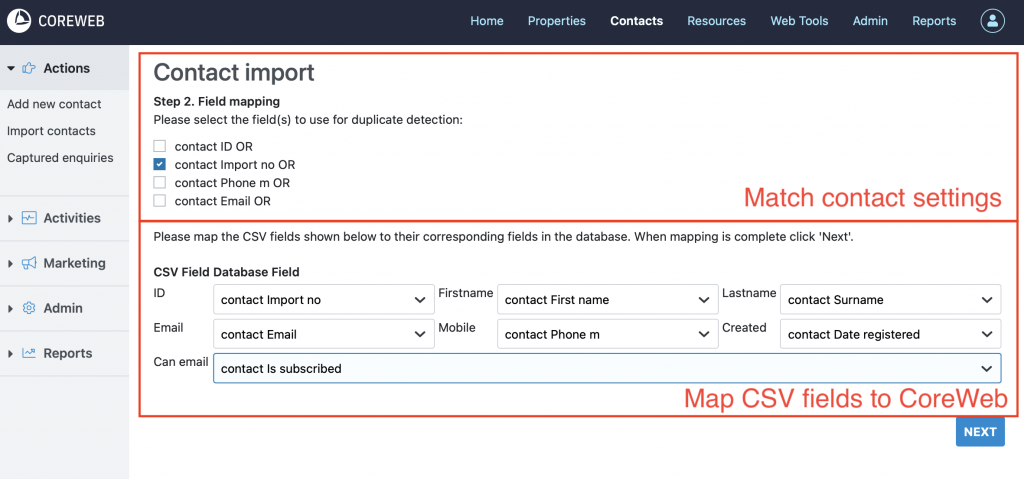Open the Firstname mapping dropdown
The height and width of the screenshot is (479, 1024).
tap(605, 299)
